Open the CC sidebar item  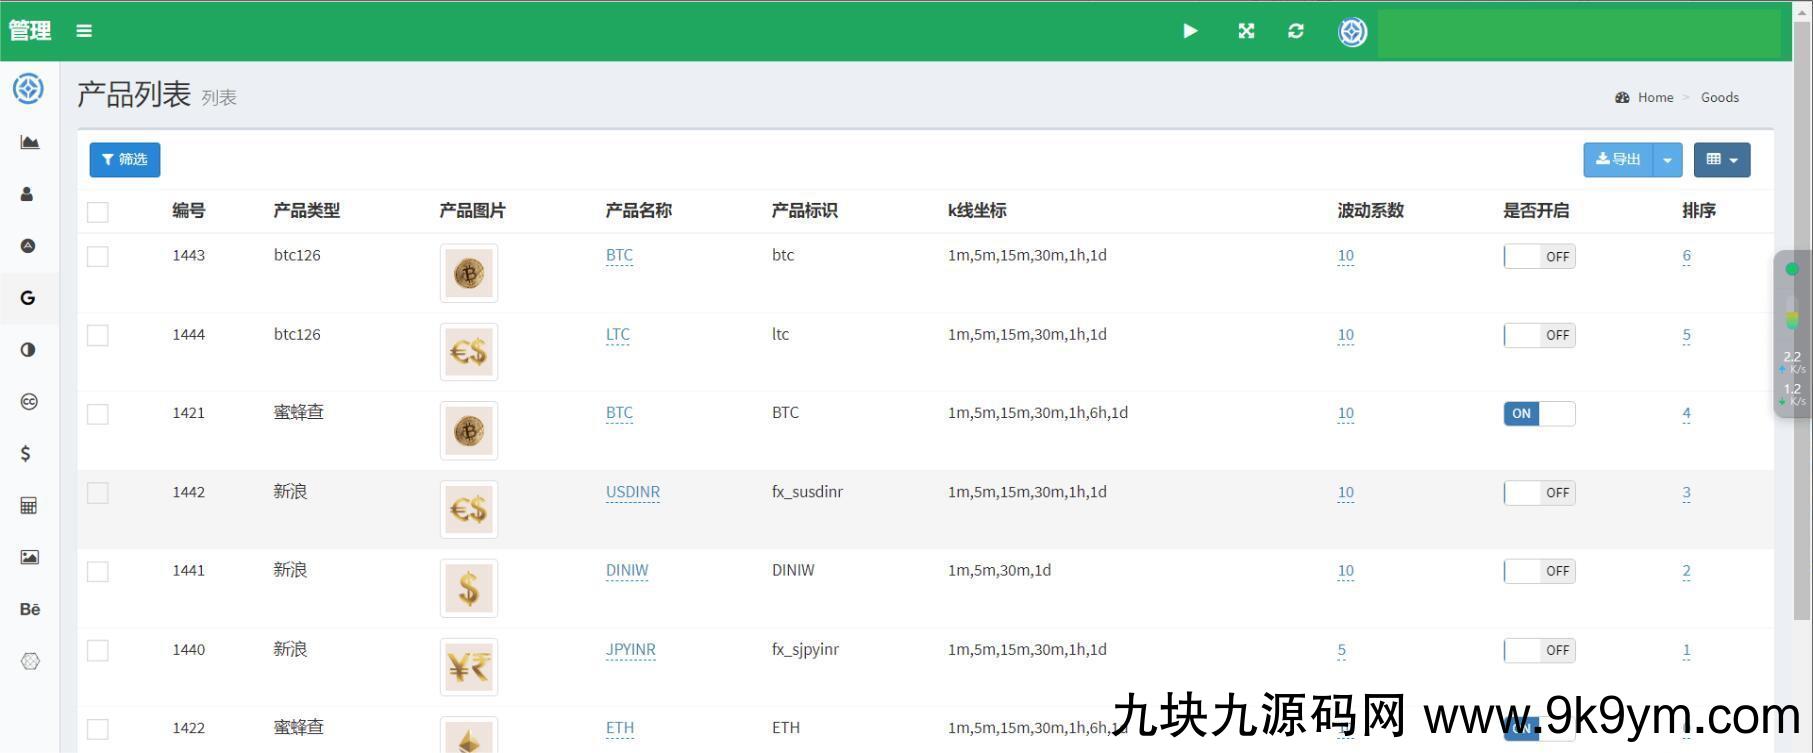(29, 402)
